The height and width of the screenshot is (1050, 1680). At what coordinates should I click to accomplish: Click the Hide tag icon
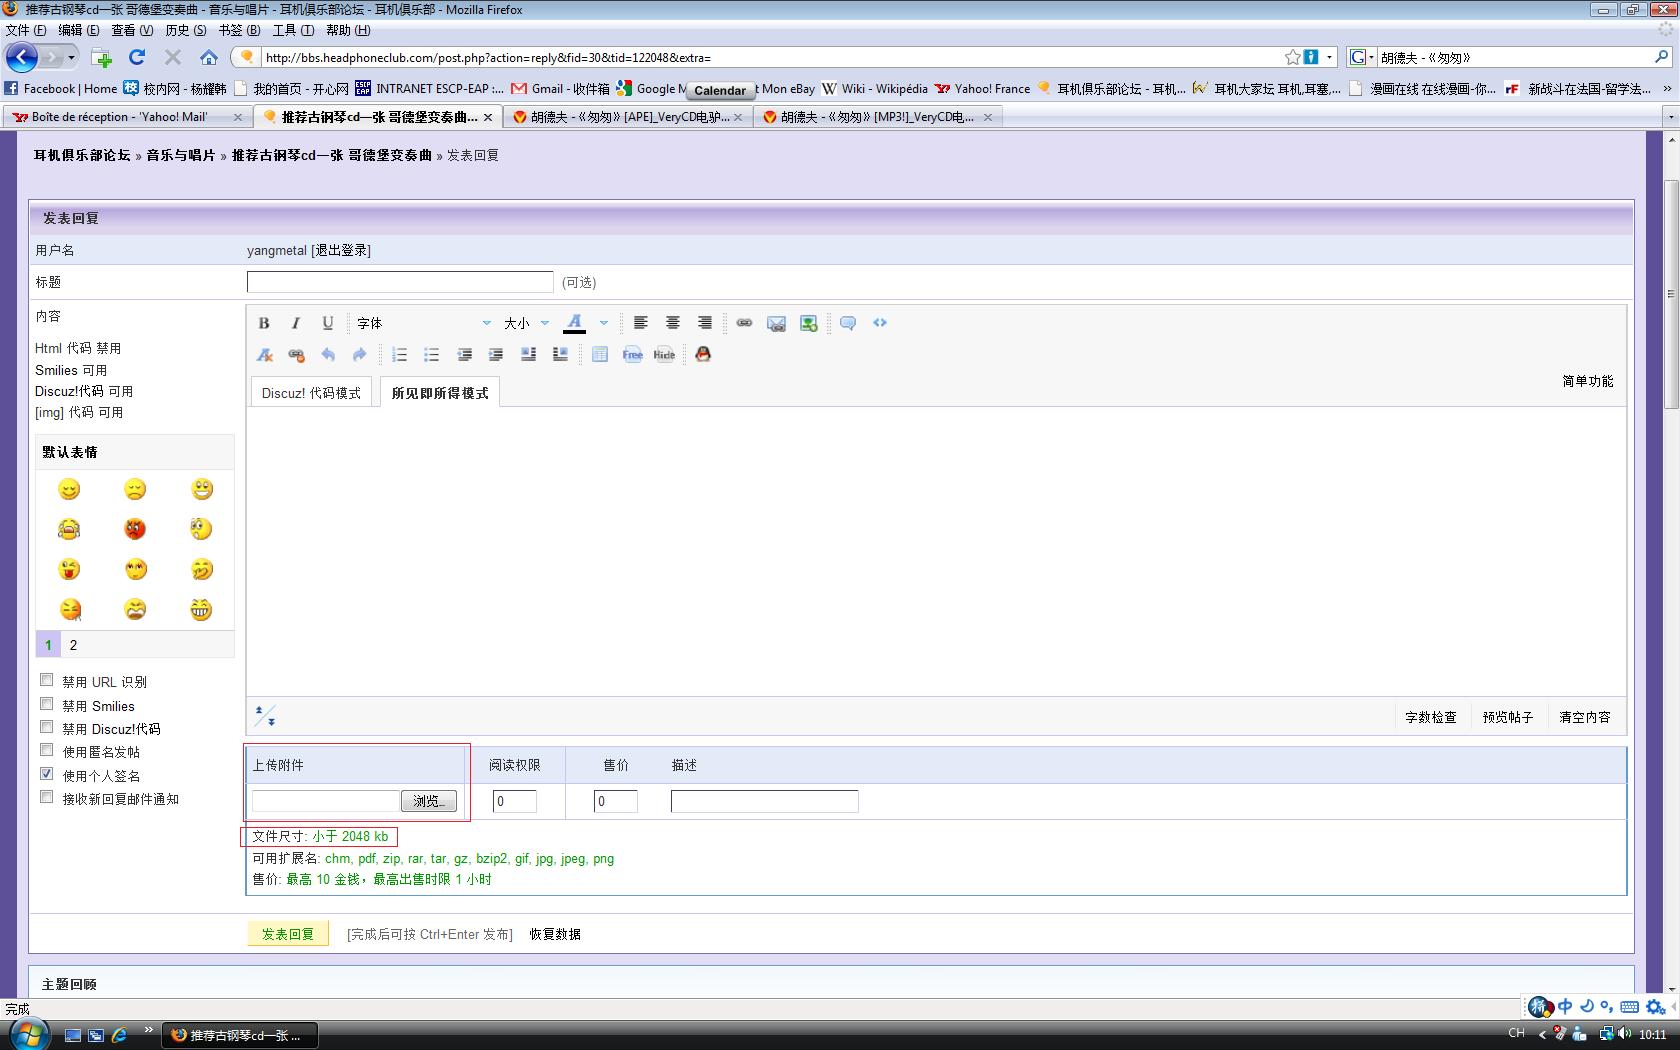(664, 355)
